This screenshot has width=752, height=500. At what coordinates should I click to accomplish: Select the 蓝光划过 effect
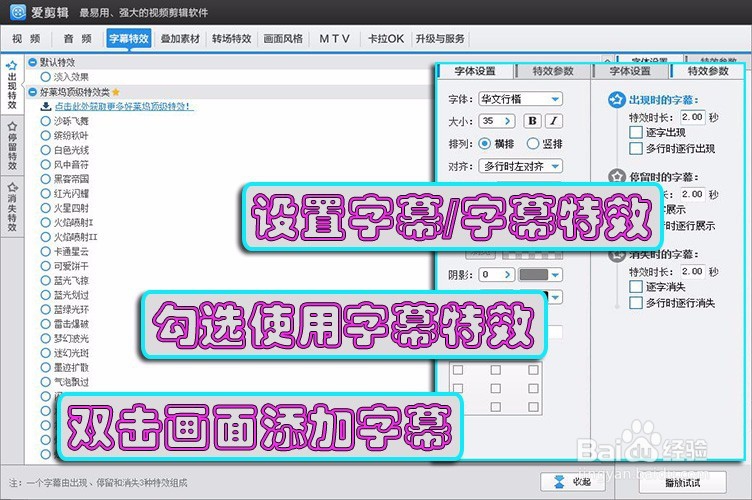pos(46,295)
